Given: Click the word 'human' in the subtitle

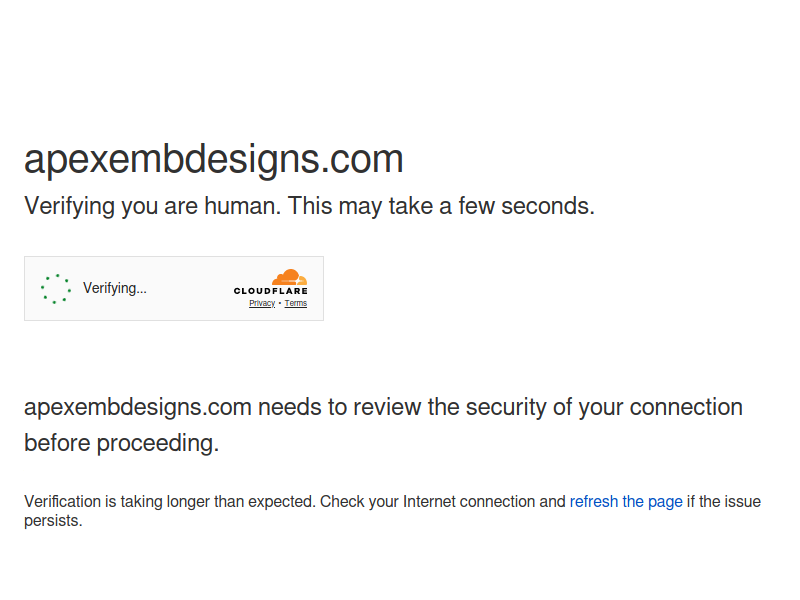Looking at the screenshot, I should click(242, 206).
